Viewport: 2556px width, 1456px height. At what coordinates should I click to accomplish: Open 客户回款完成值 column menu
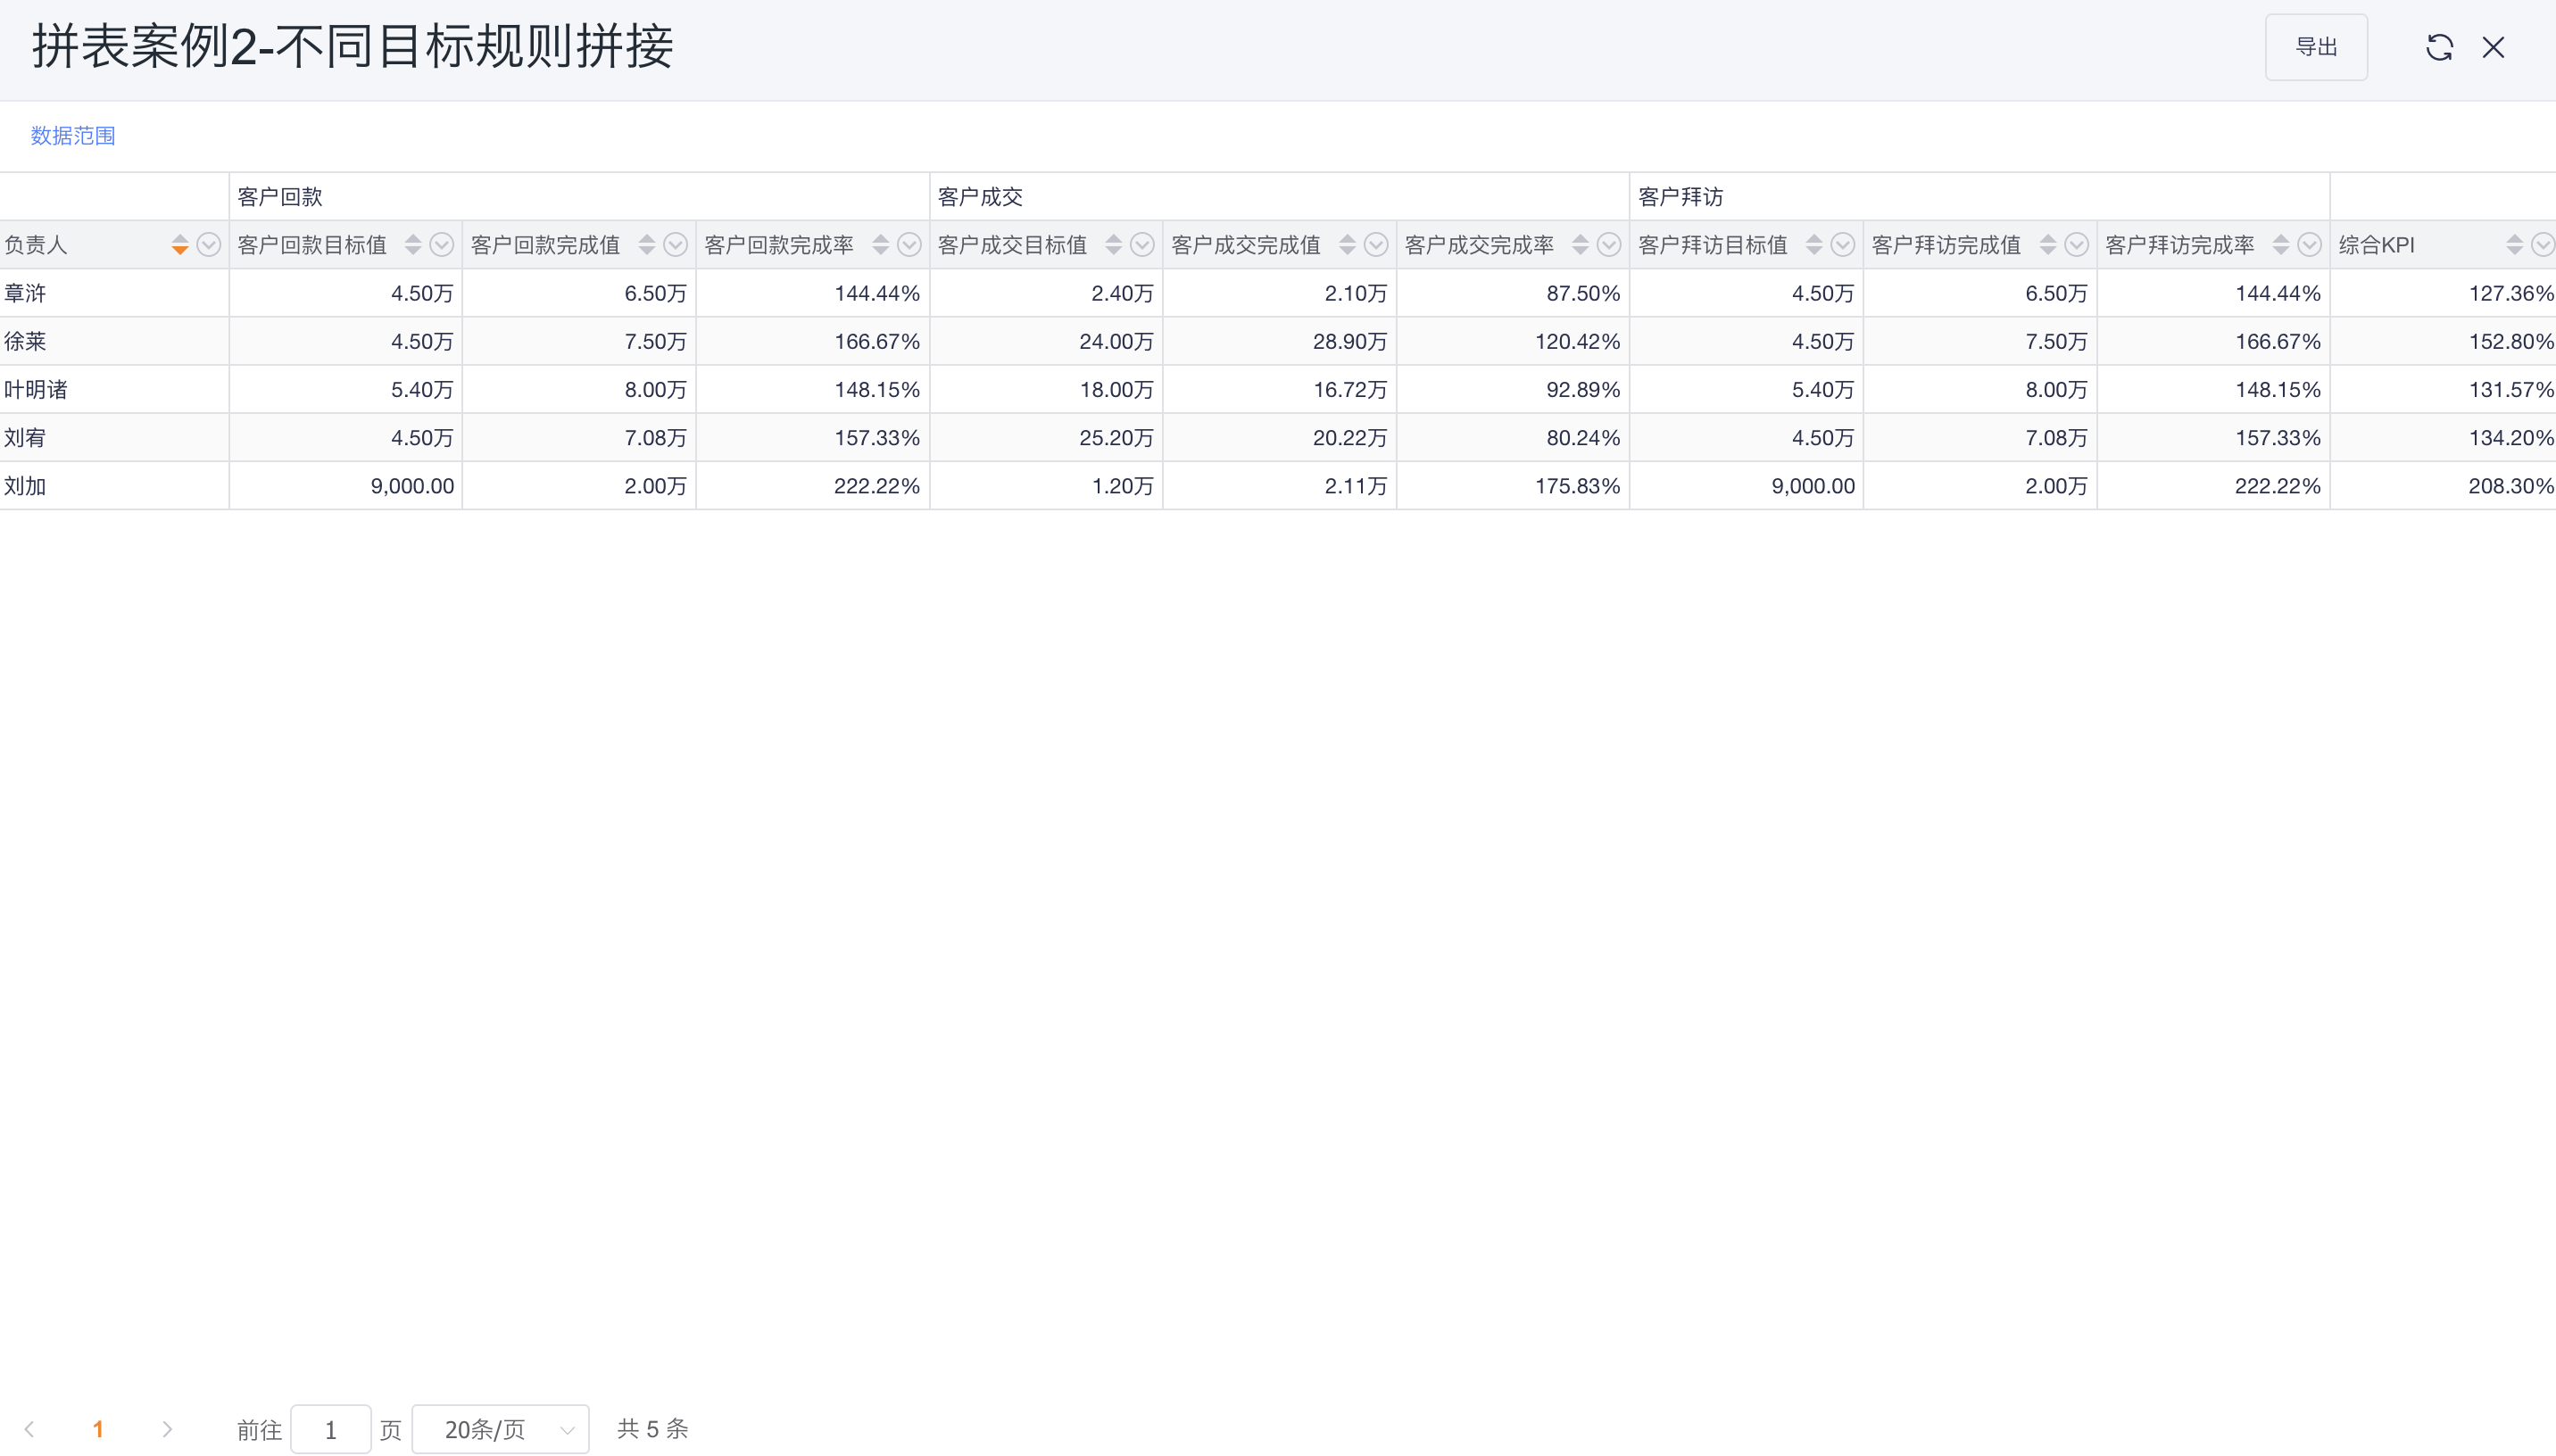click(675, 244)
